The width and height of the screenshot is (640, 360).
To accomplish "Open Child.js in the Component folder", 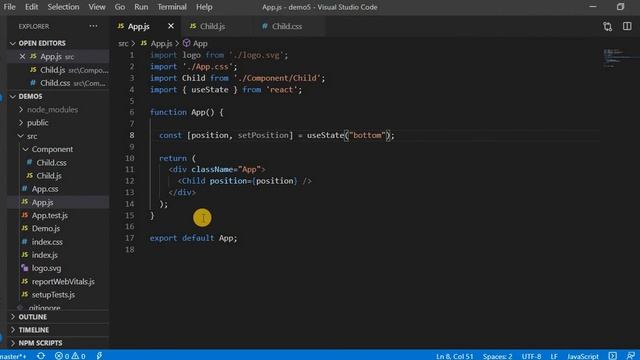I will tap(49, 176).
